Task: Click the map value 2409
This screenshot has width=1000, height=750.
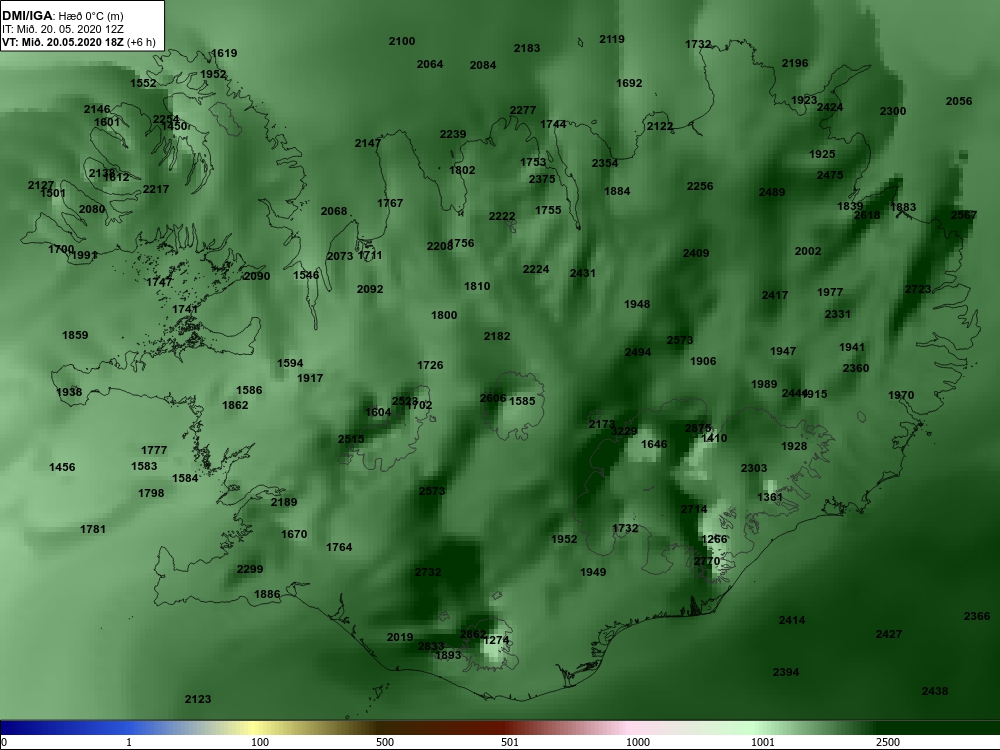Action: pos(696,253)
